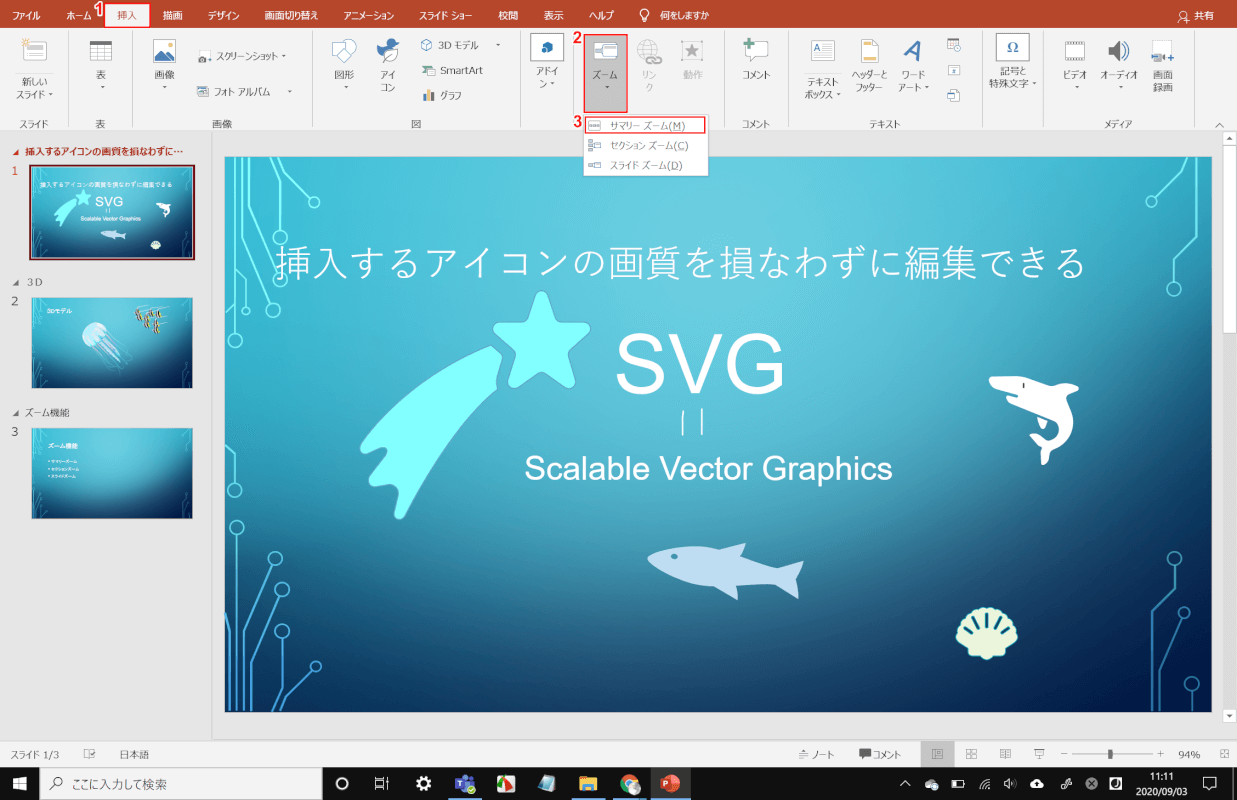
Task: Insert a グラフ (Chart)
Action: pos(441,95)
